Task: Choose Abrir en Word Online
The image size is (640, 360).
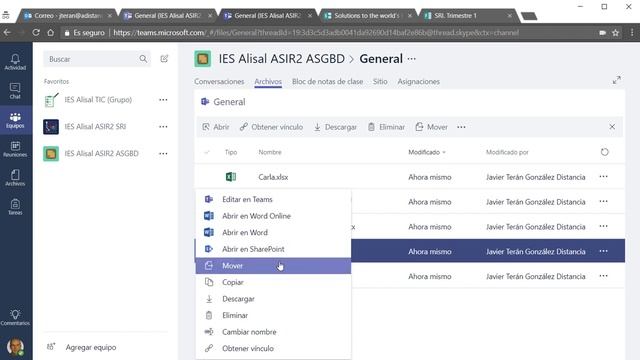Action: click(x=273, y=216)
